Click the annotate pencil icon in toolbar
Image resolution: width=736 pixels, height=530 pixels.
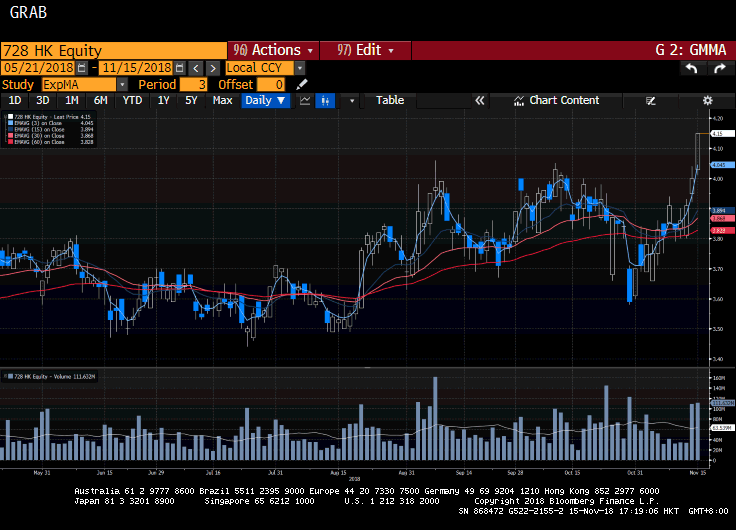(651, 100)
